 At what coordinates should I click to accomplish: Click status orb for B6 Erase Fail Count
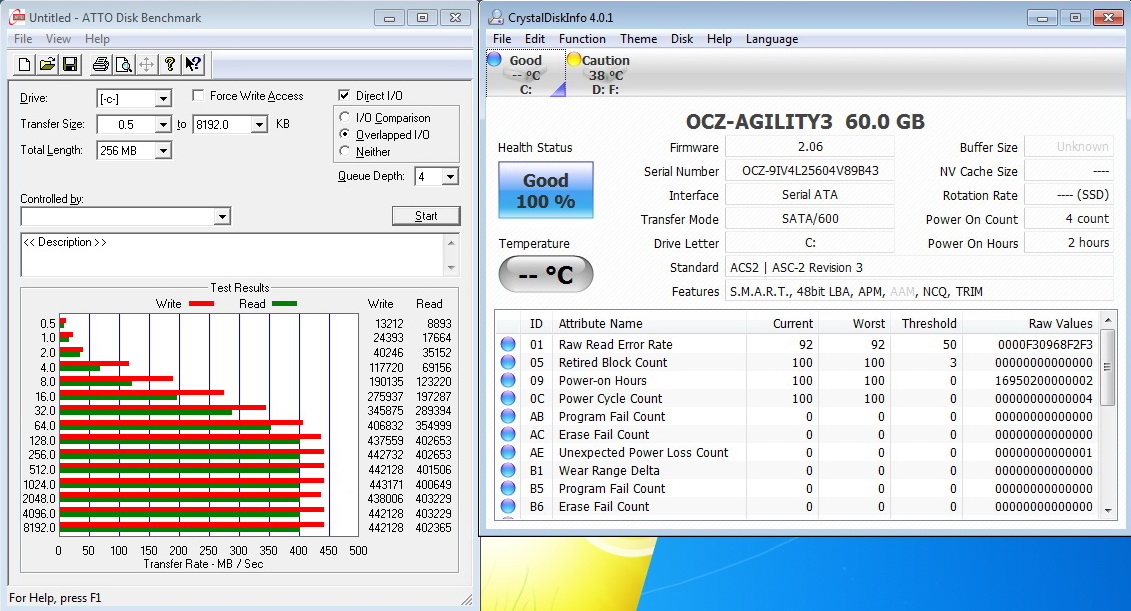point(509,506)
